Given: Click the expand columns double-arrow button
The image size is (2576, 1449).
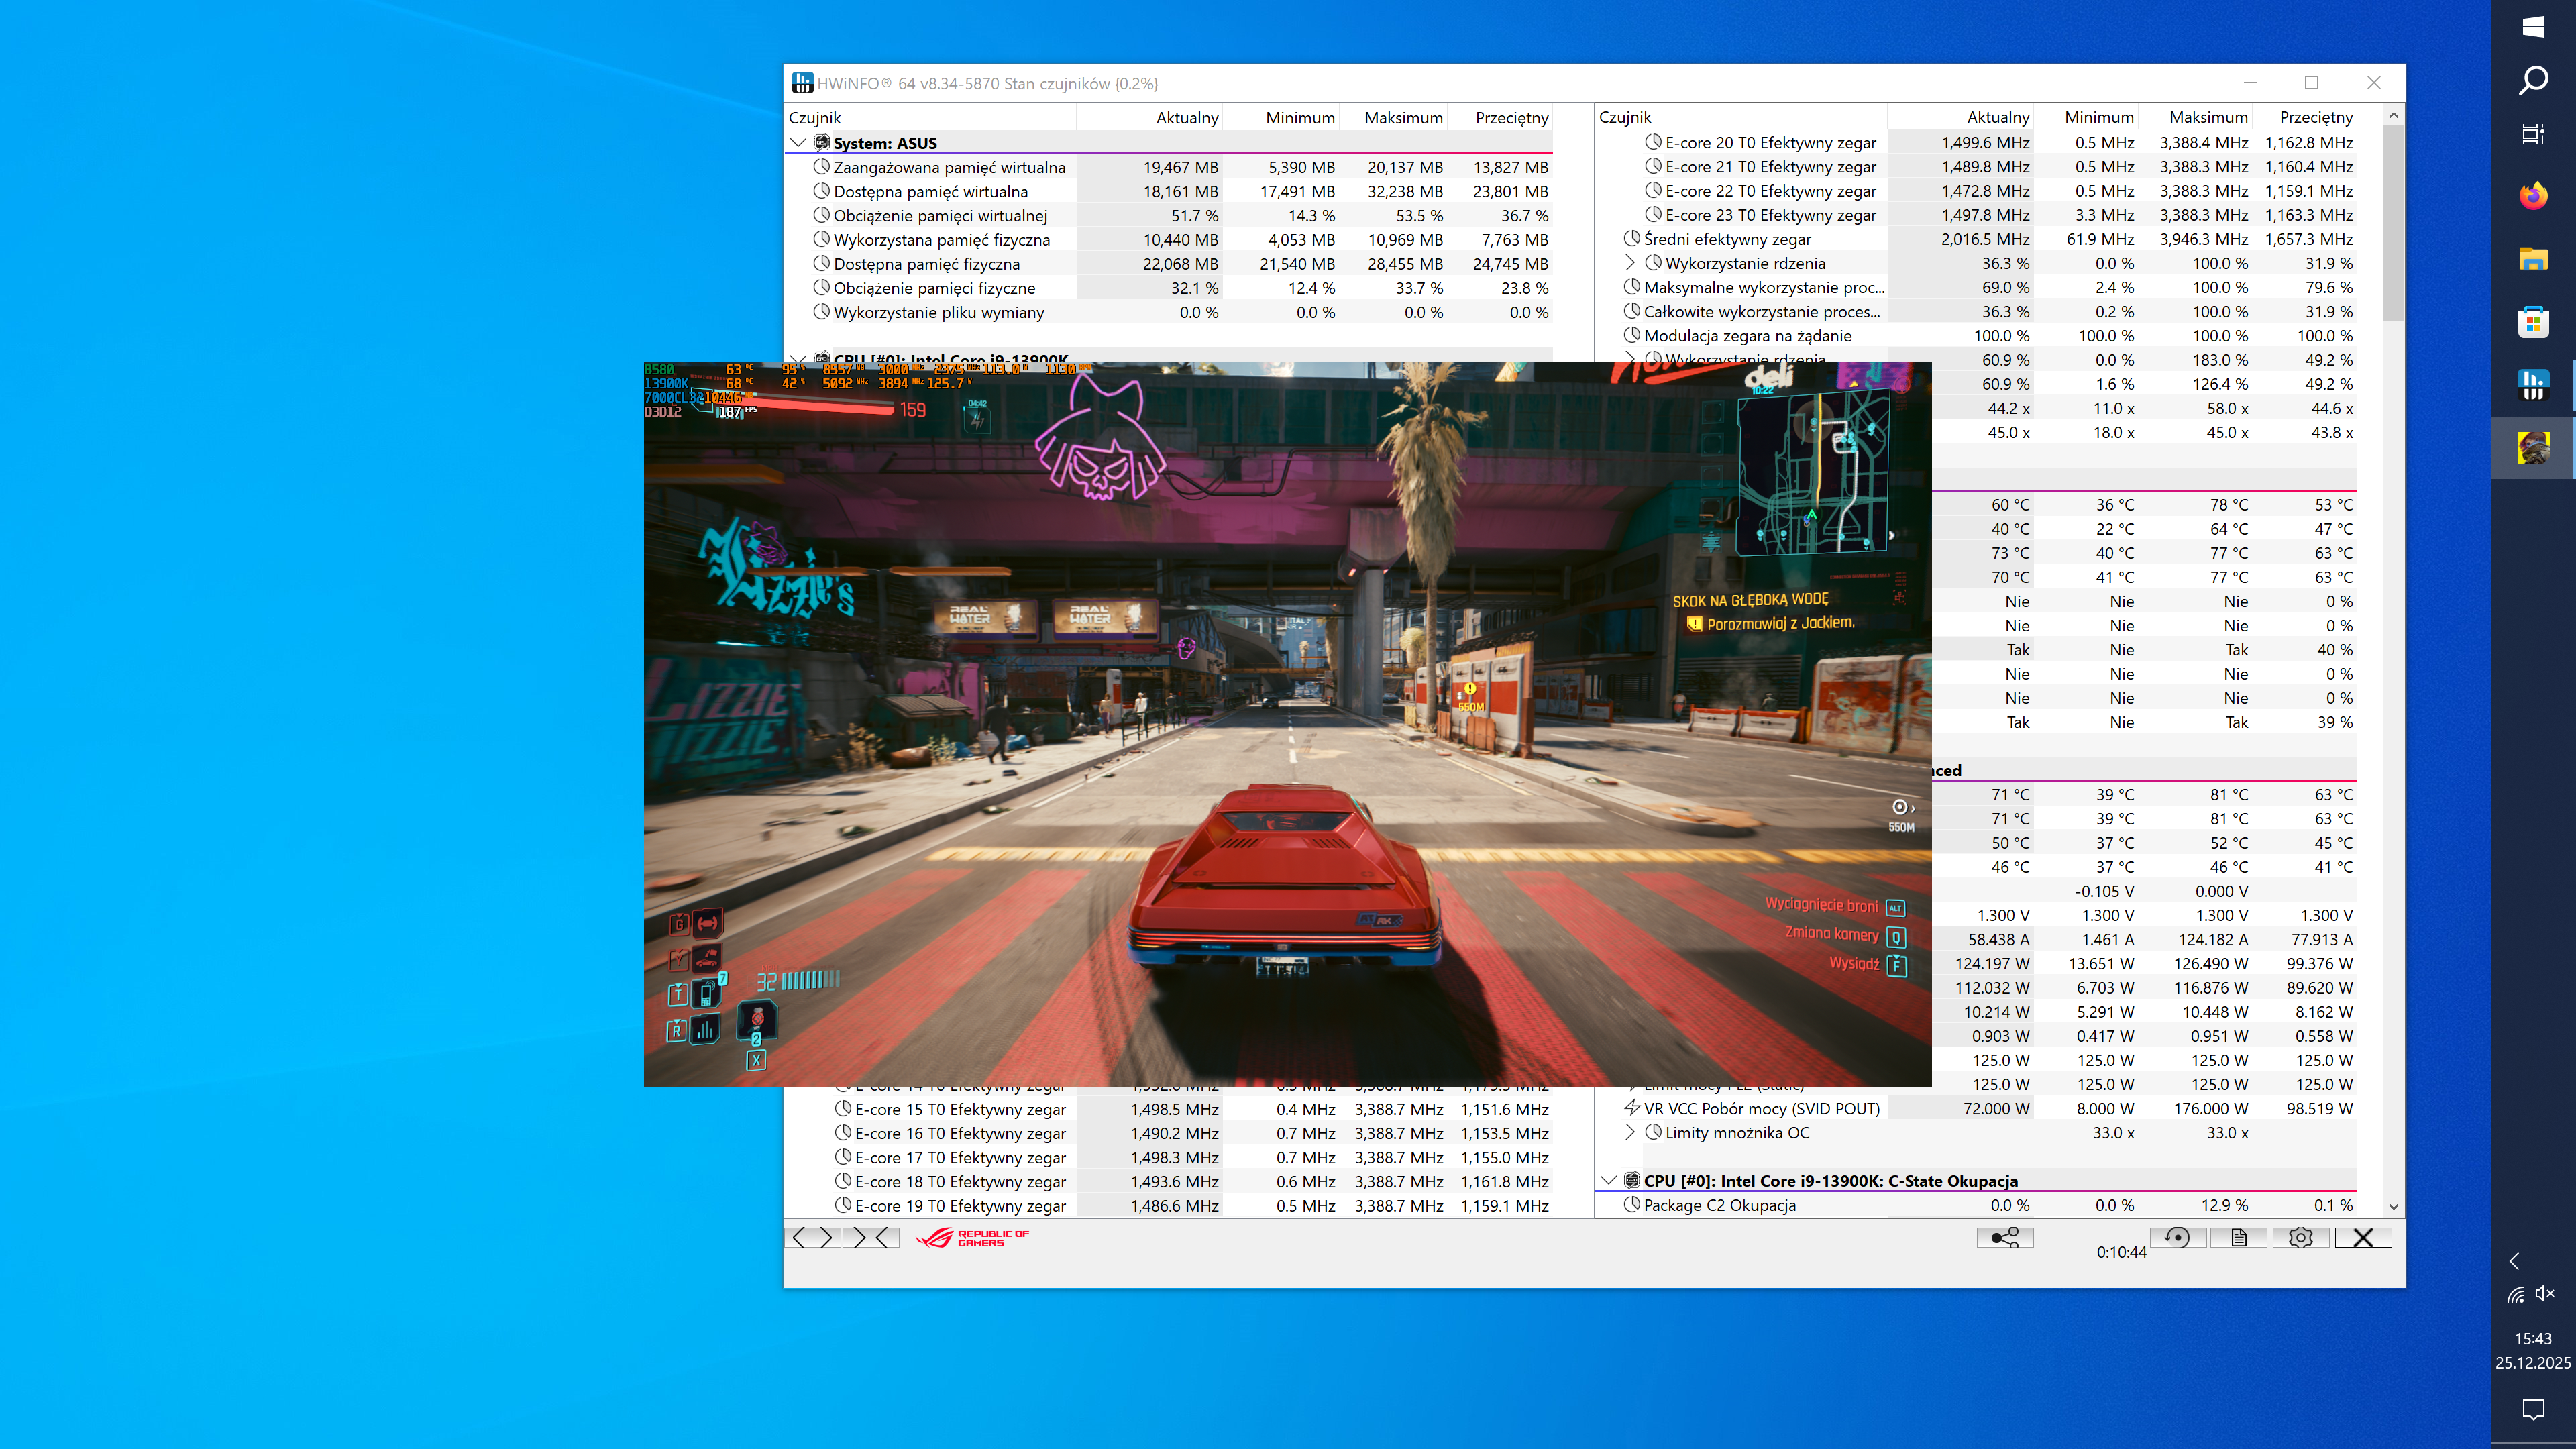Looking at the screenshot, I should [811, 1238].
